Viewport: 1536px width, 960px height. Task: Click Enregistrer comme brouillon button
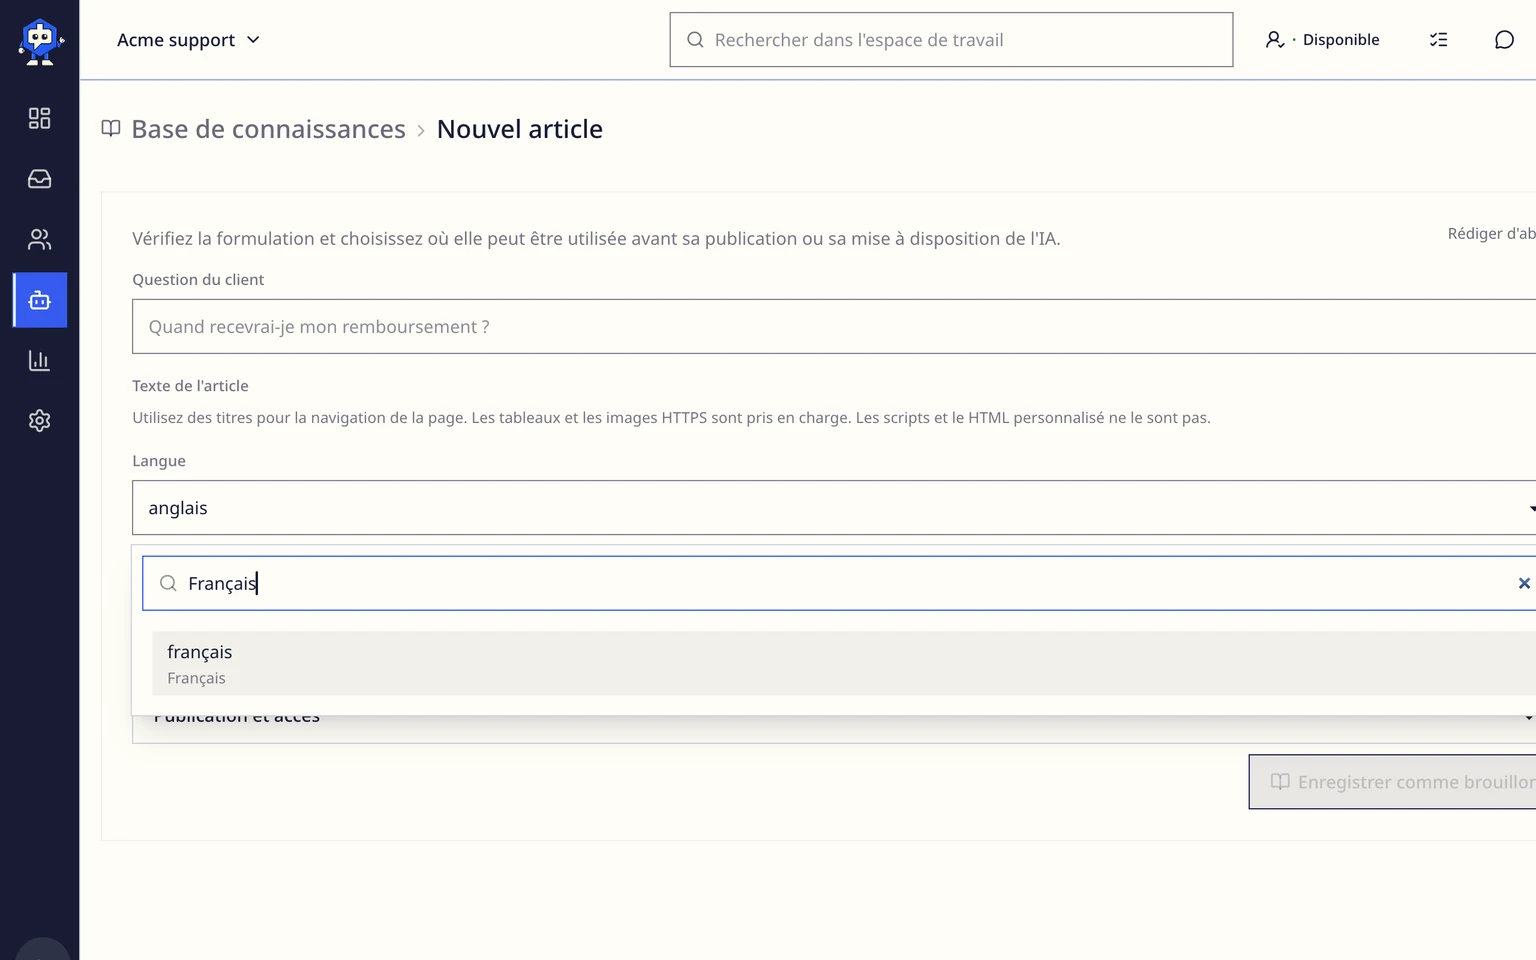pos(1392,782)
